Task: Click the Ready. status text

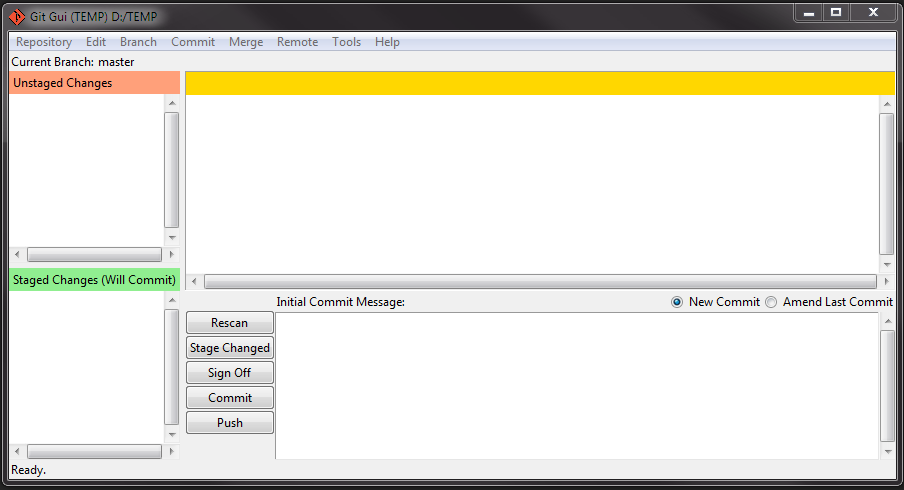Action: click(x=28, y=470)
